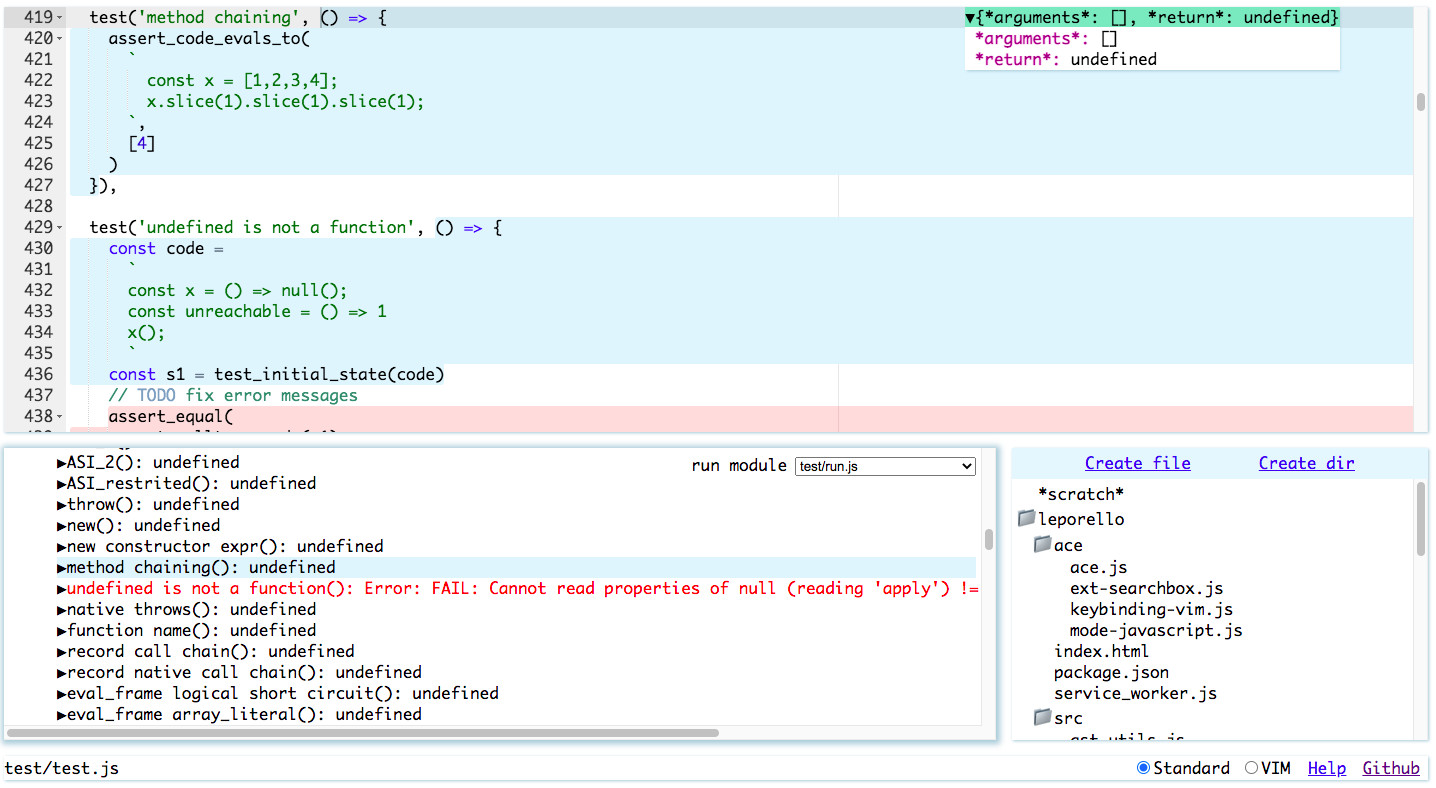Click the src folder icon
The image size is (1436, 788).
coord(1042,718)
